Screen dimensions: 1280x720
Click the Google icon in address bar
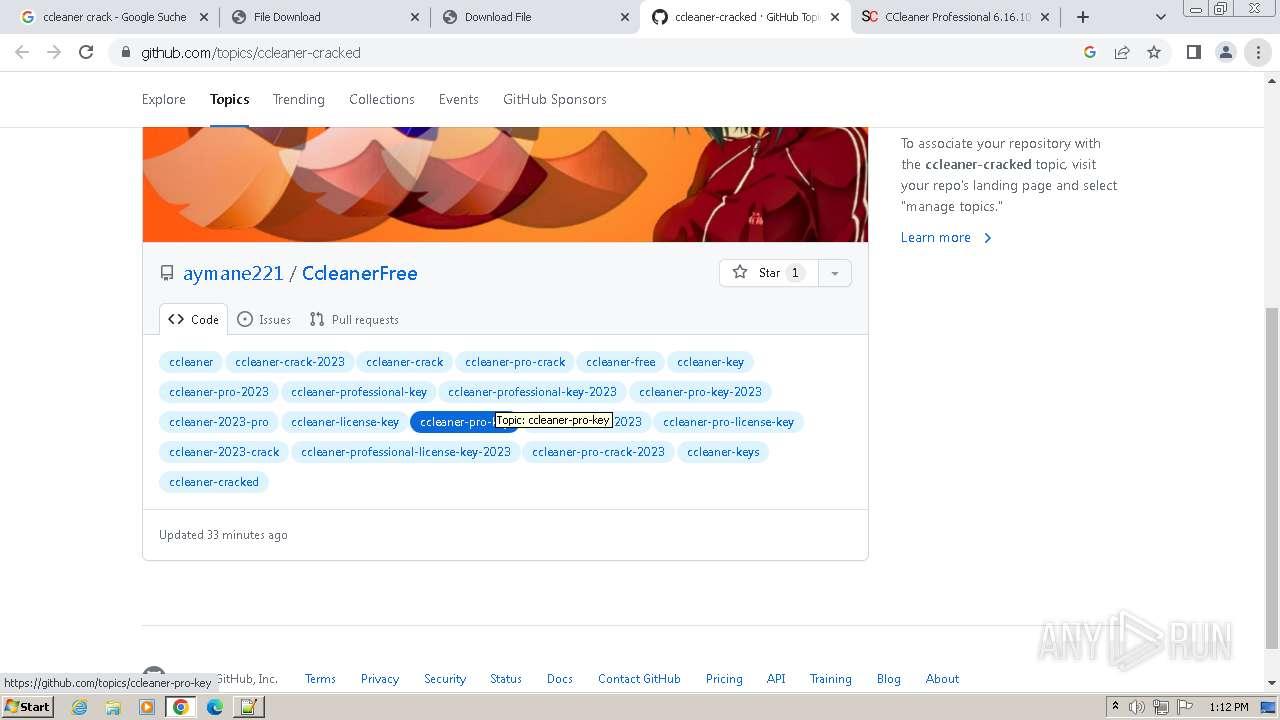1090,52
